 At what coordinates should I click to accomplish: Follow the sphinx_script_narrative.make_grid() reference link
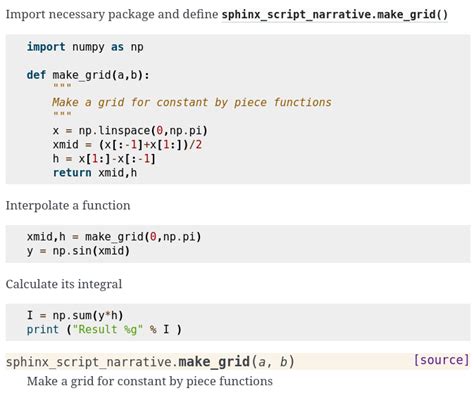point(335,15)
